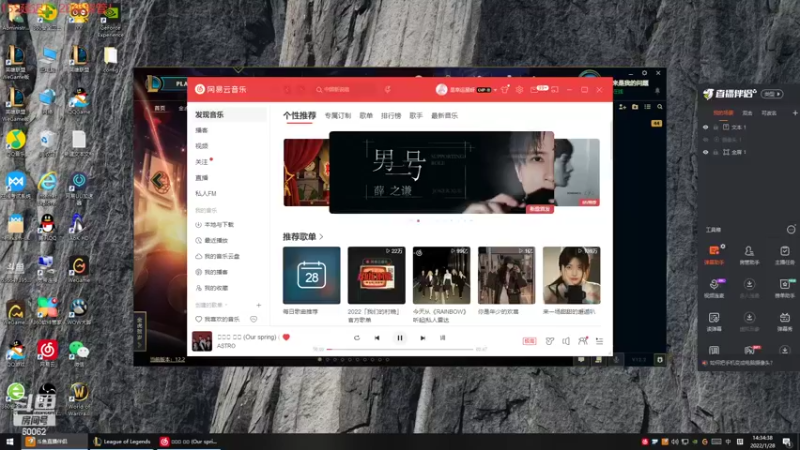Open the listen-together icon in player bar

pos(583,341)
